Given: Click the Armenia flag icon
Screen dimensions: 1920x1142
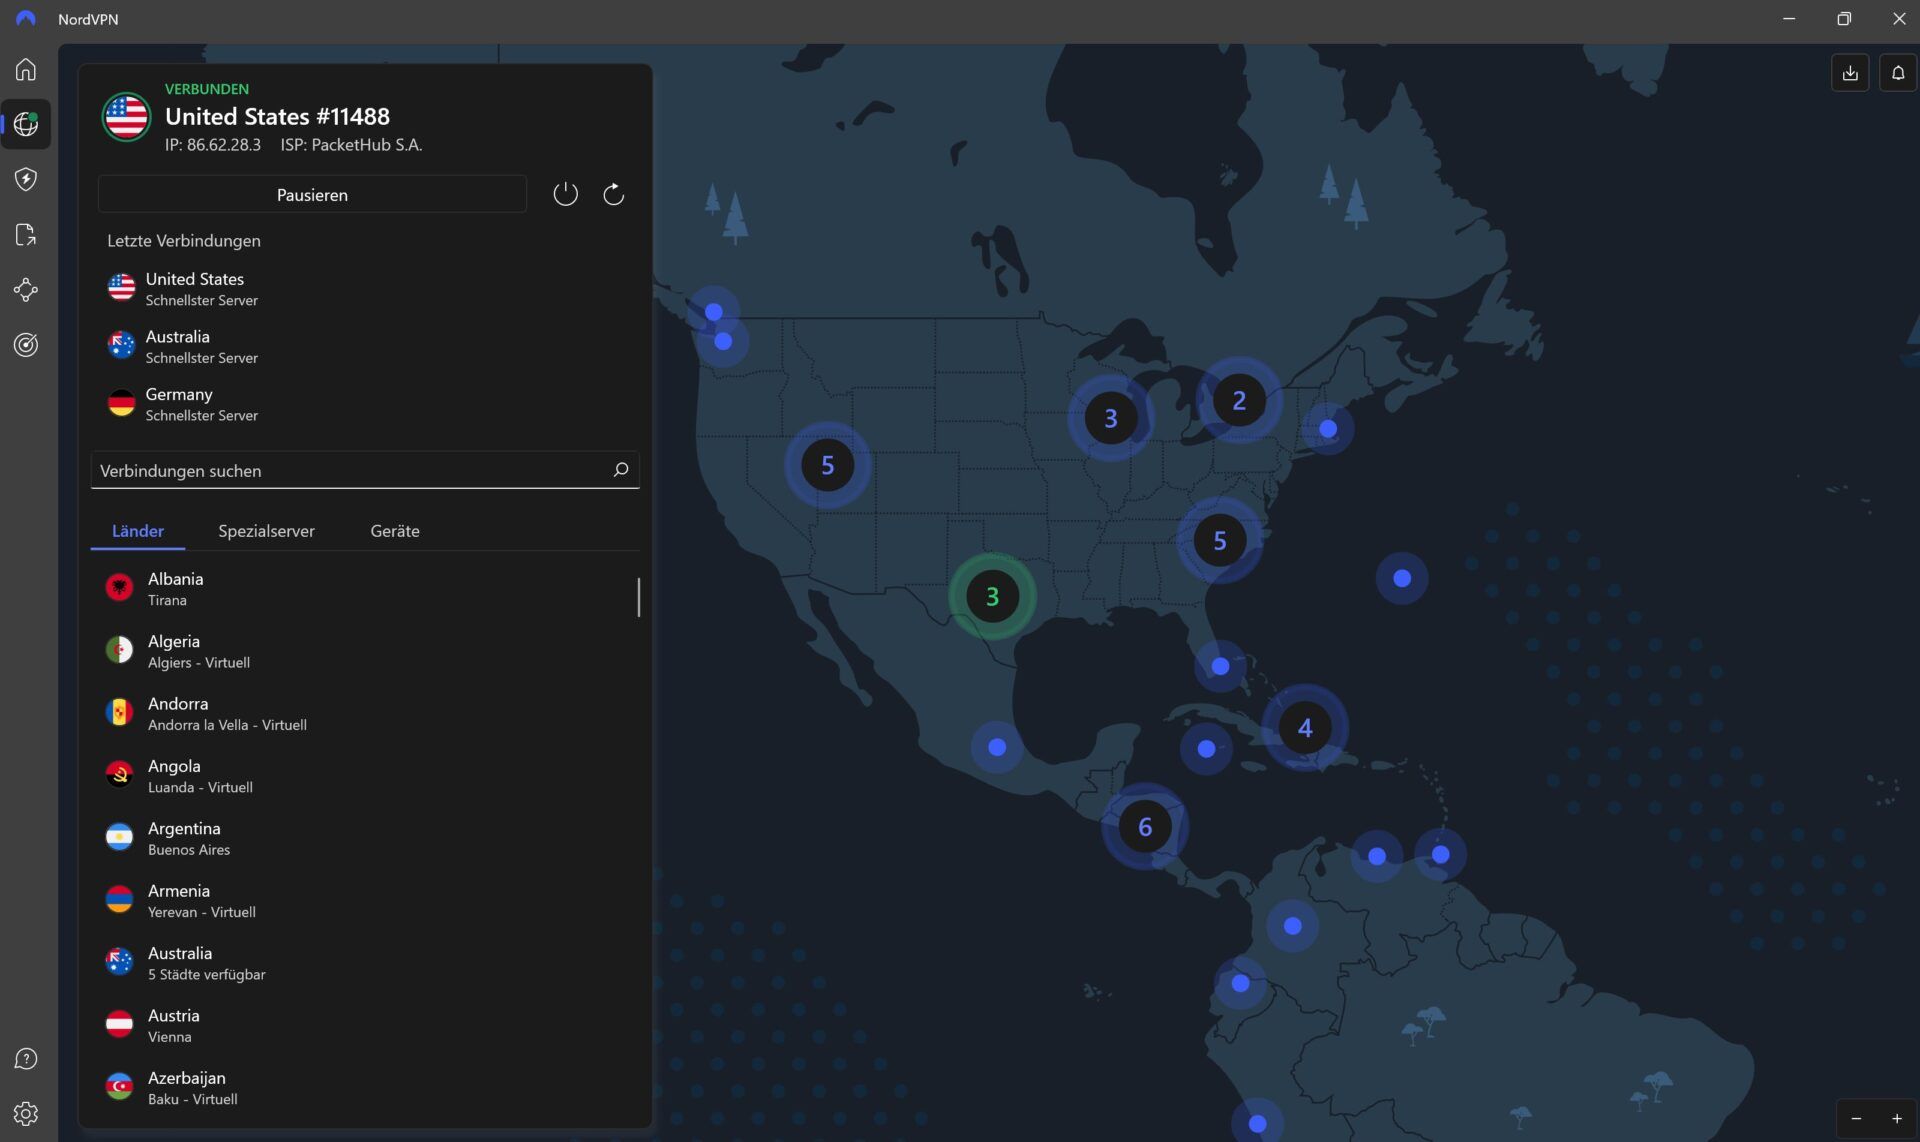Looking at the screenshot, I should click(x=119, y=899).
